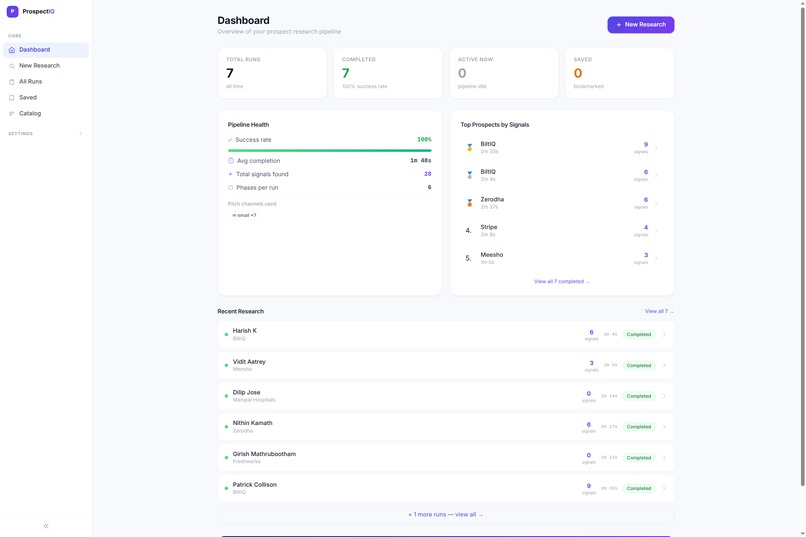Follow the View all 7 completed link
The width and height of the screenshot is (806, 537).
[561, 282]
